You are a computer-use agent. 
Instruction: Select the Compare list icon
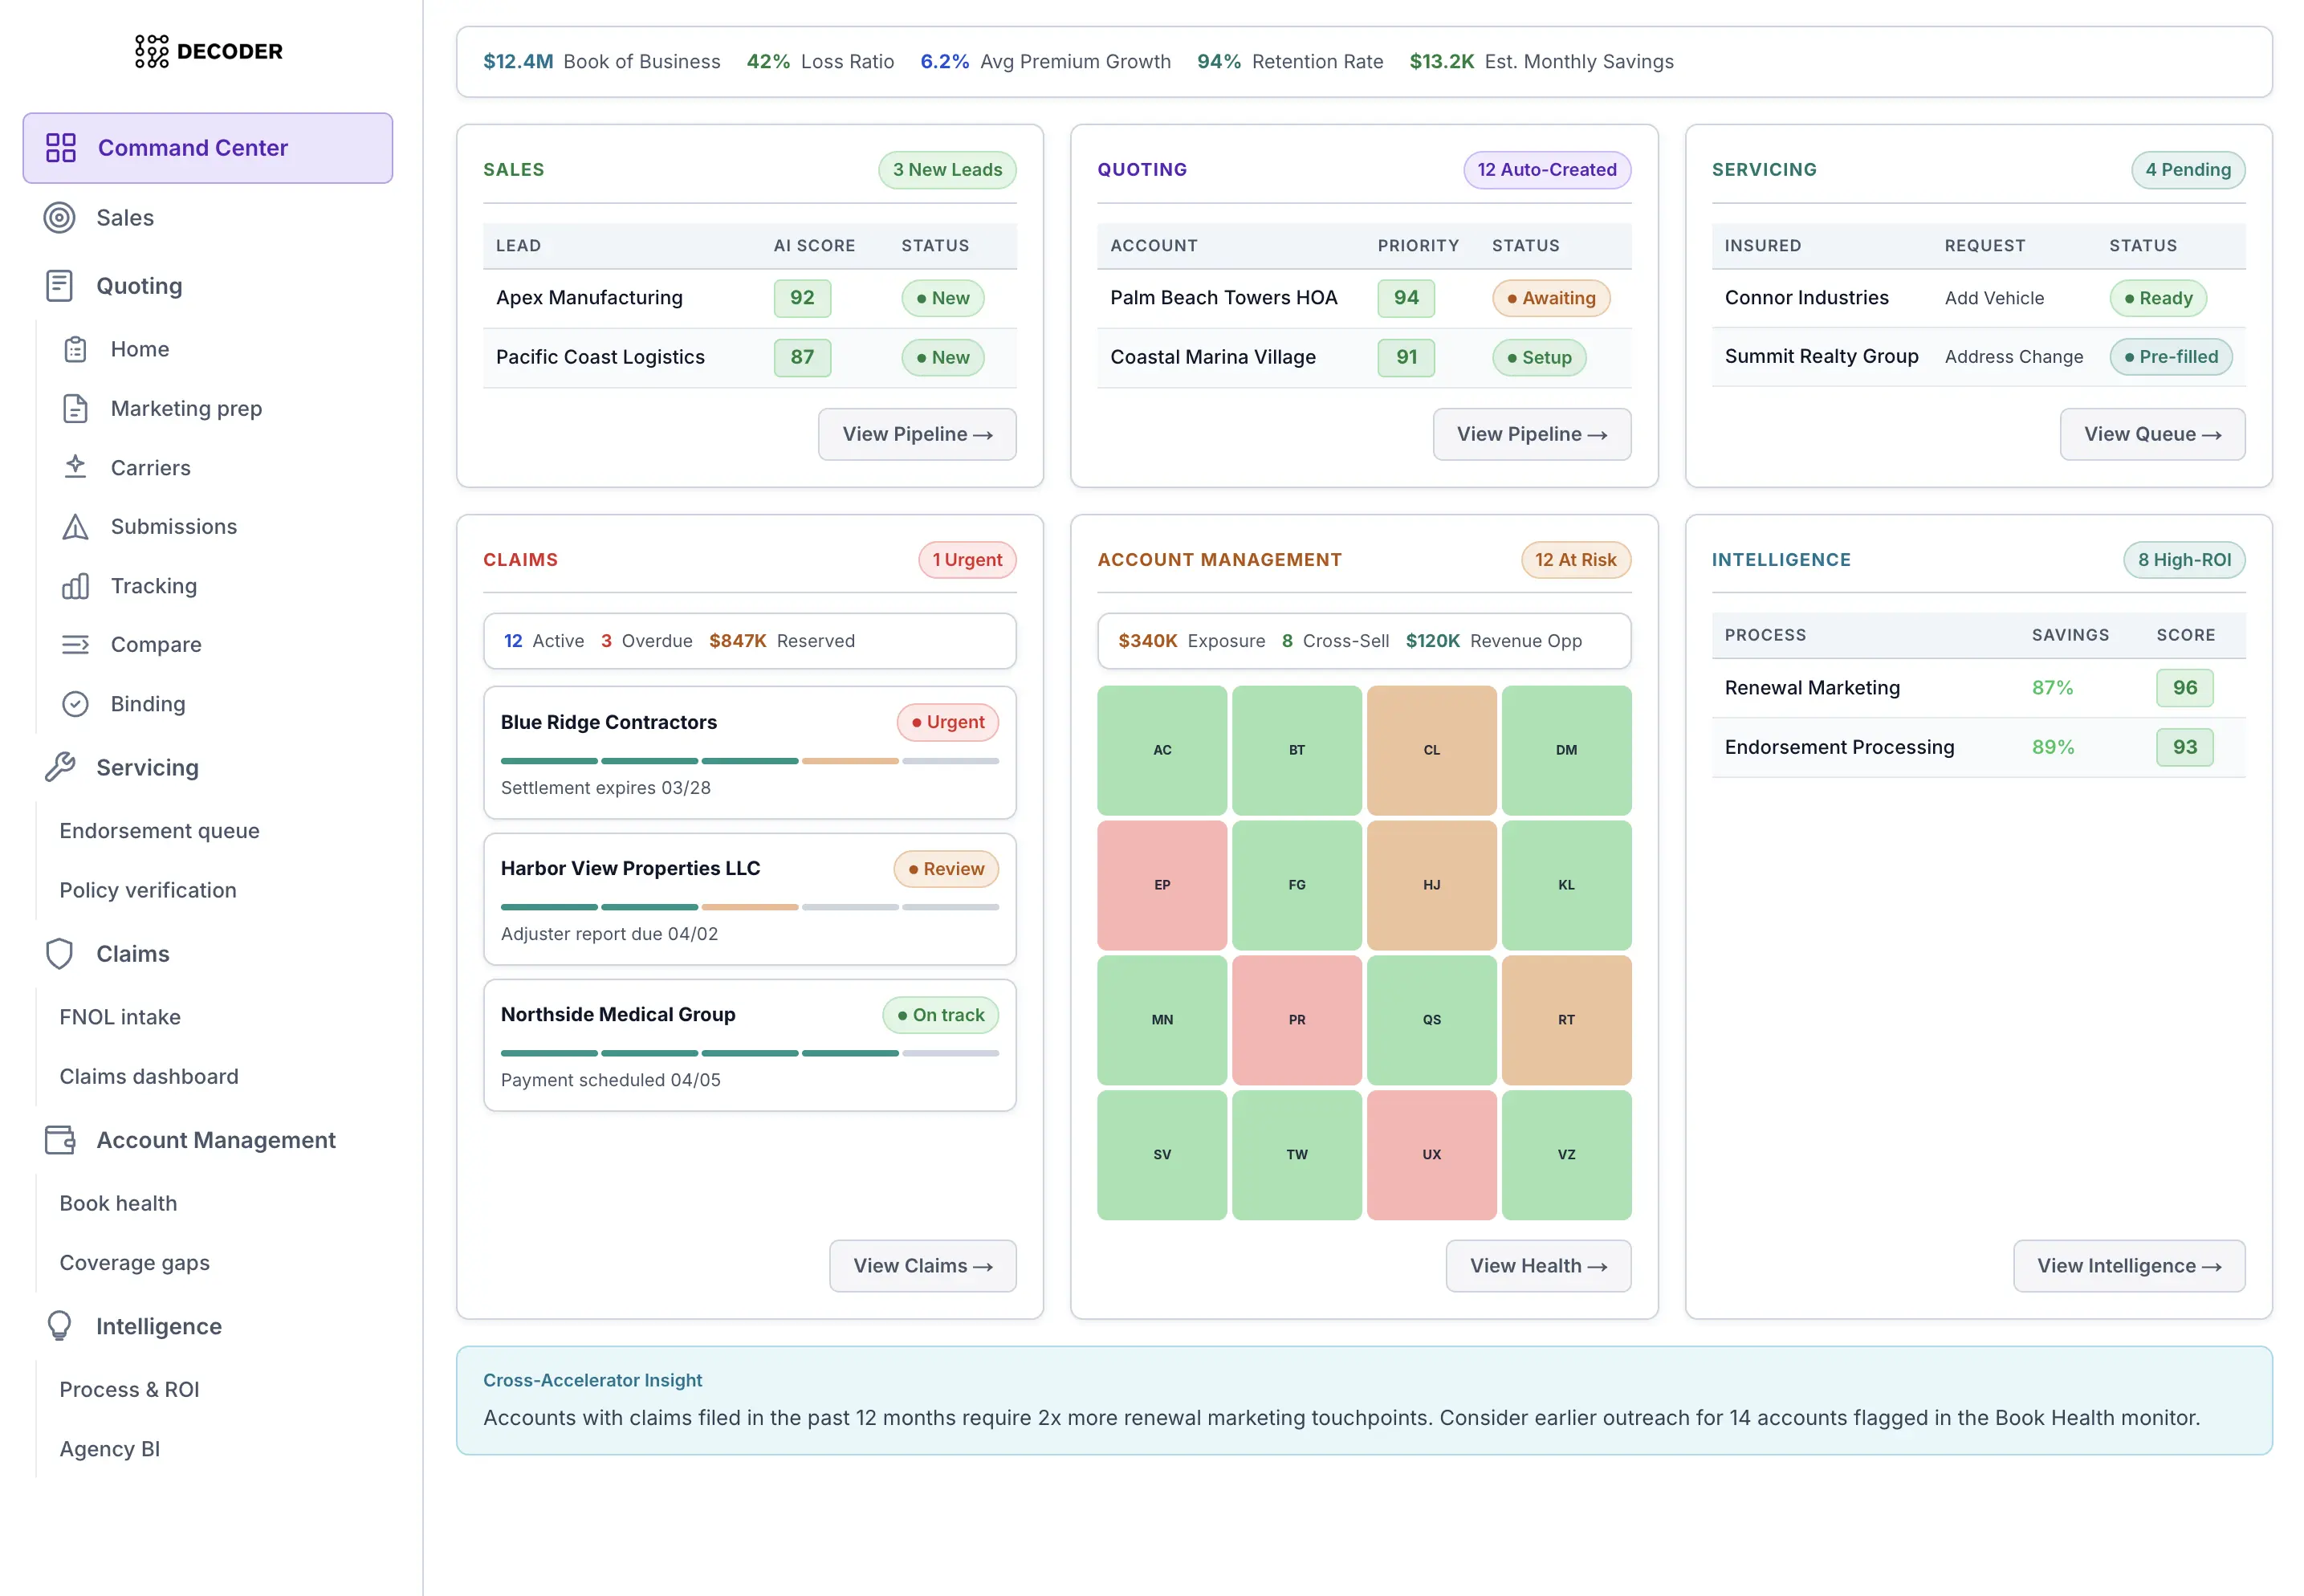(x=76, y=644)
